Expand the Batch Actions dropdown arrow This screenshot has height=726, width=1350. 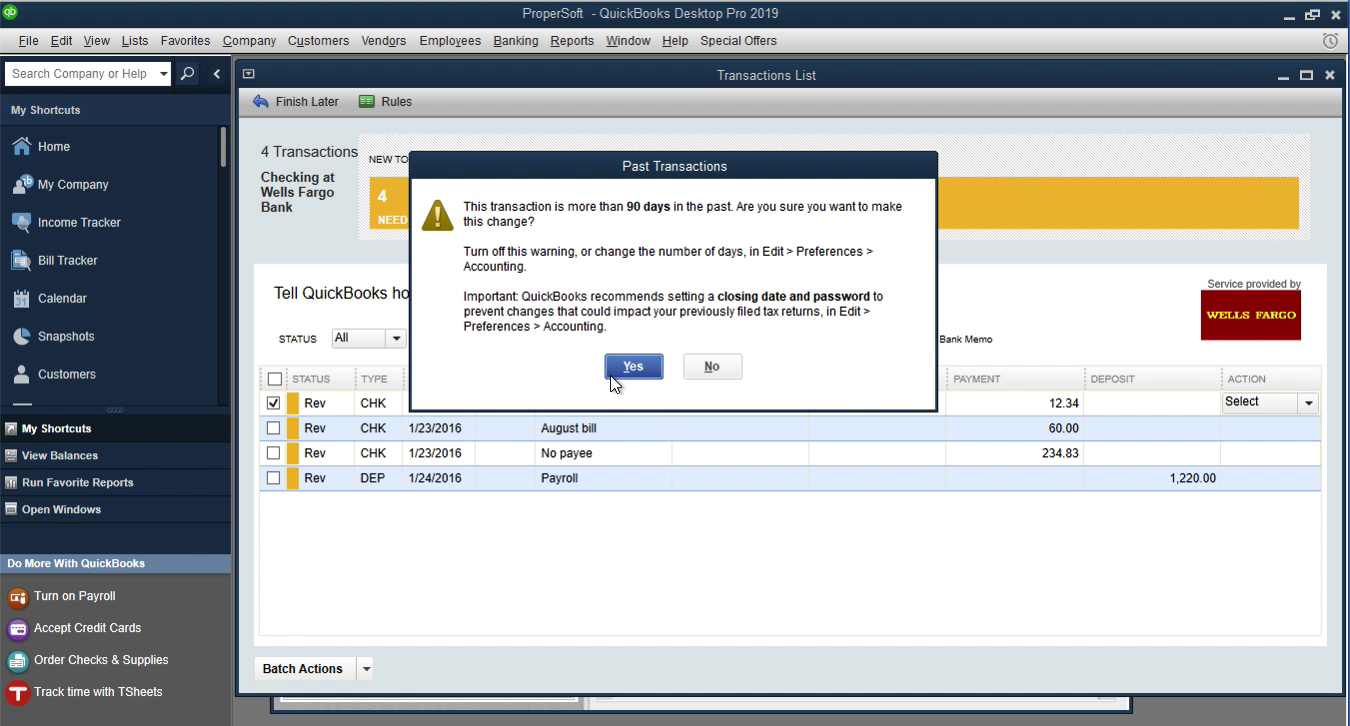coord(366,669)
